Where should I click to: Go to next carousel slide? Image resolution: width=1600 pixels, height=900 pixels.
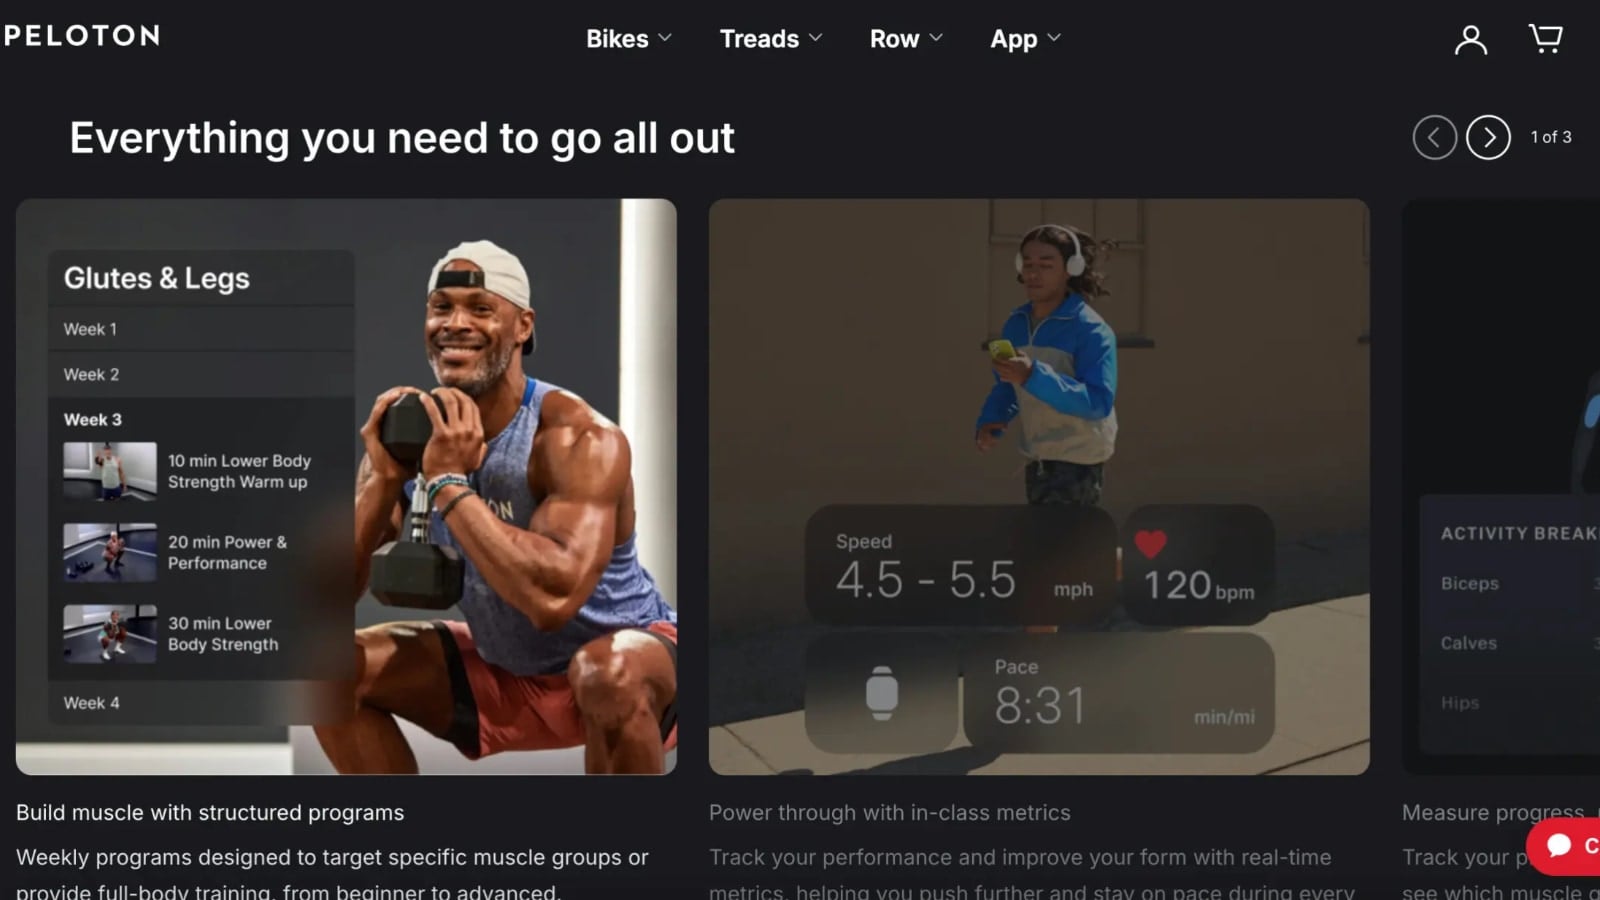1488,137
